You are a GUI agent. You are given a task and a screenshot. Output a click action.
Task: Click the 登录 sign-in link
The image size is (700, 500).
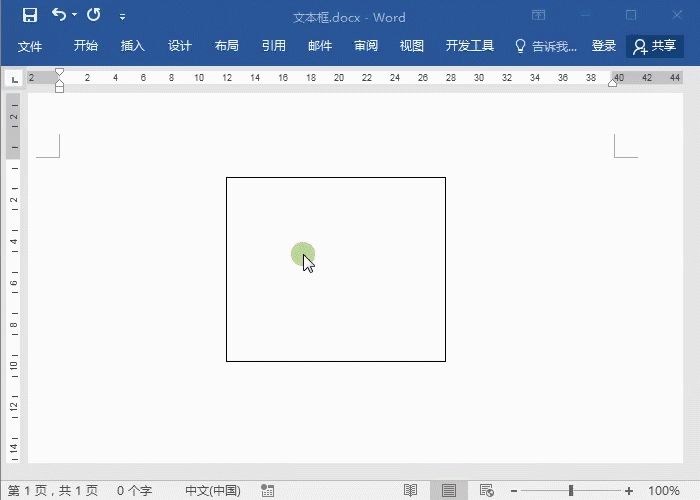coord(604,46)
